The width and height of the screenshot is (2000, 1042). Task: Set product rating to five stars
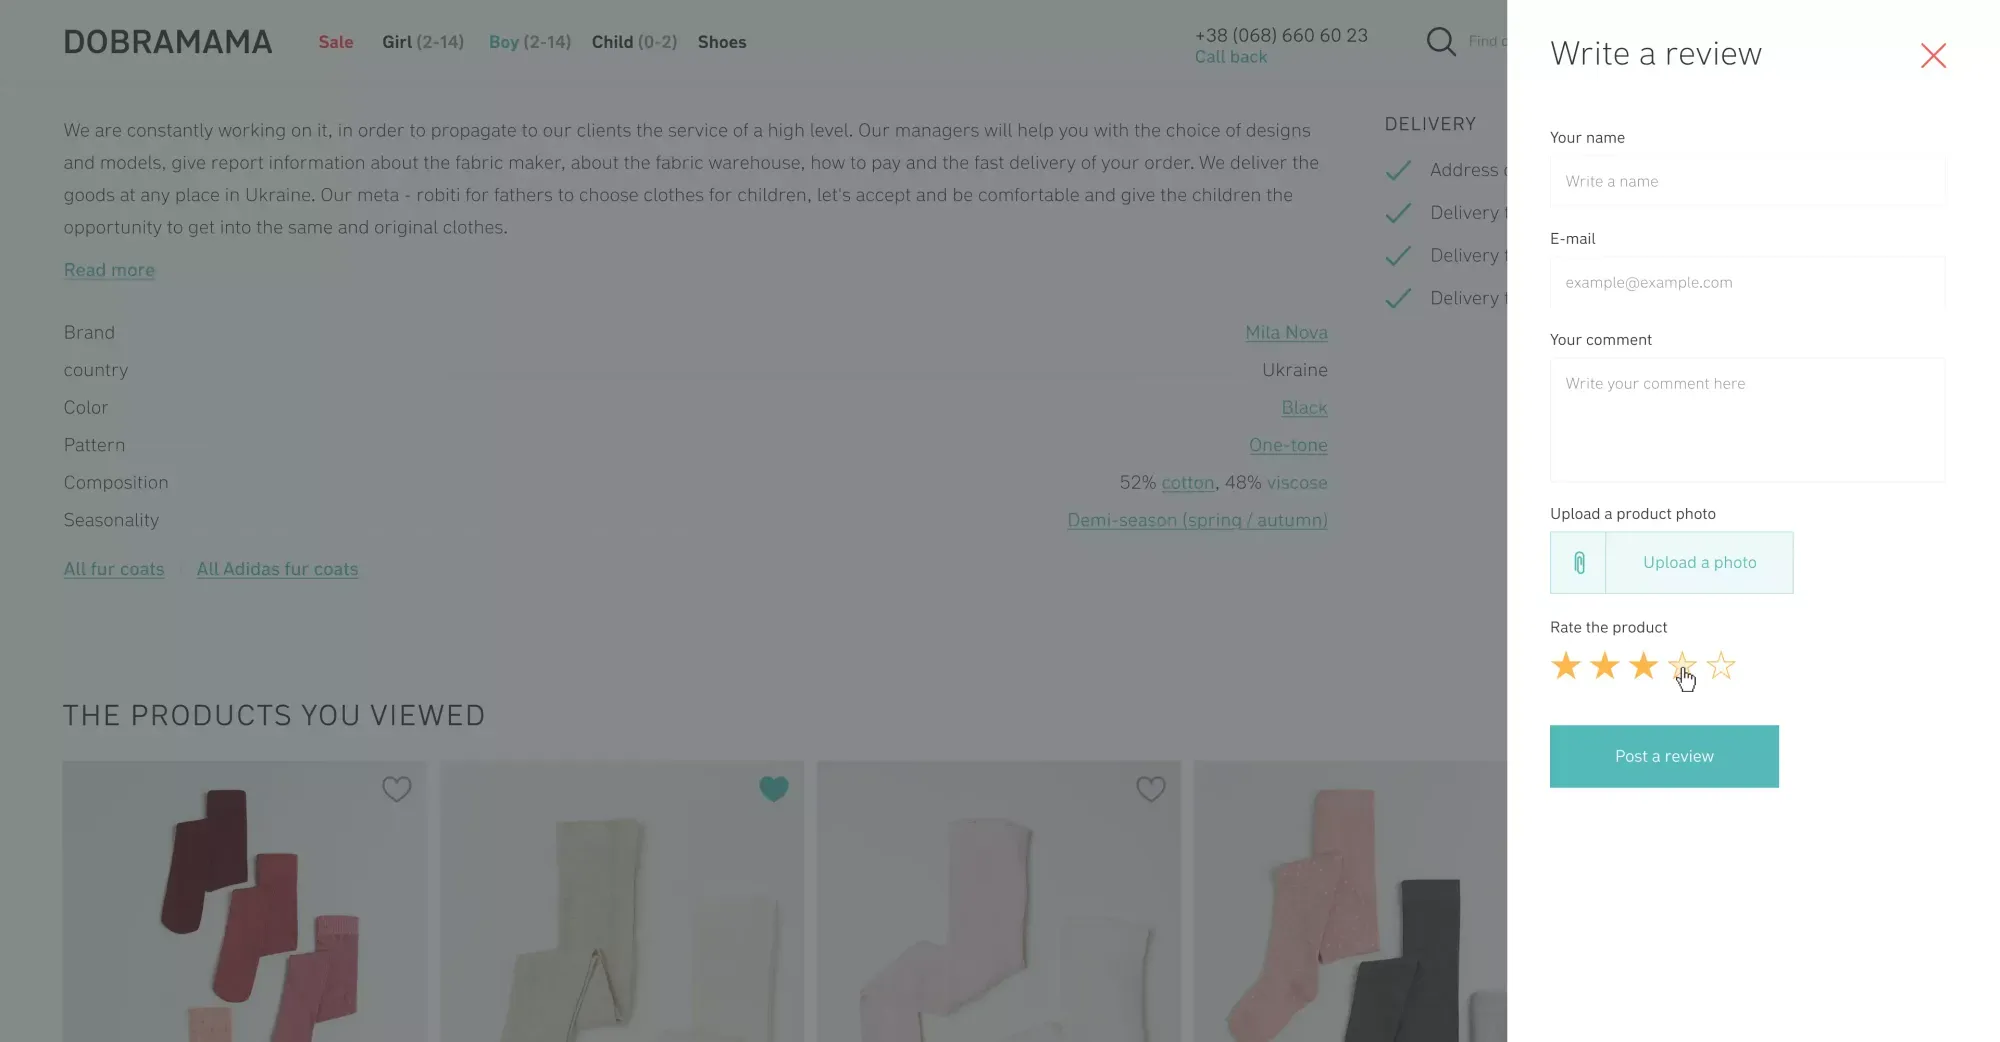(1719, 665)
